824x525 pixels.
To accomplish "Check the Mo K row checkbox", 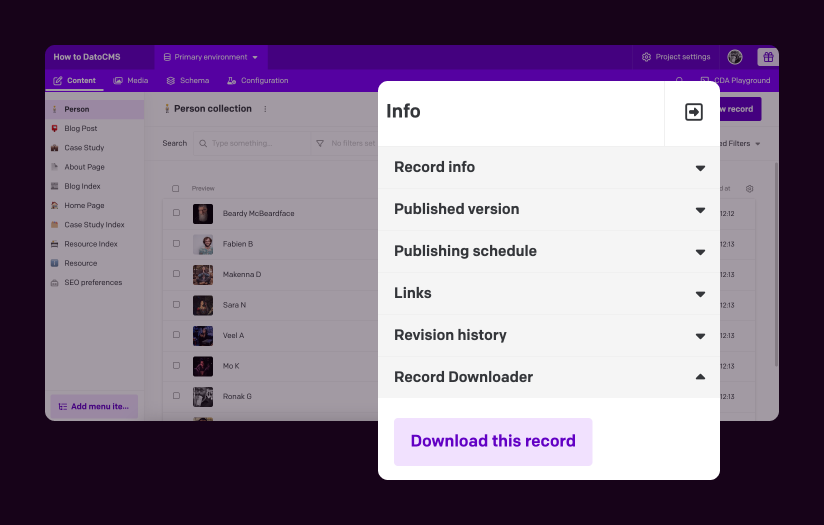I will tap(176, 365).
